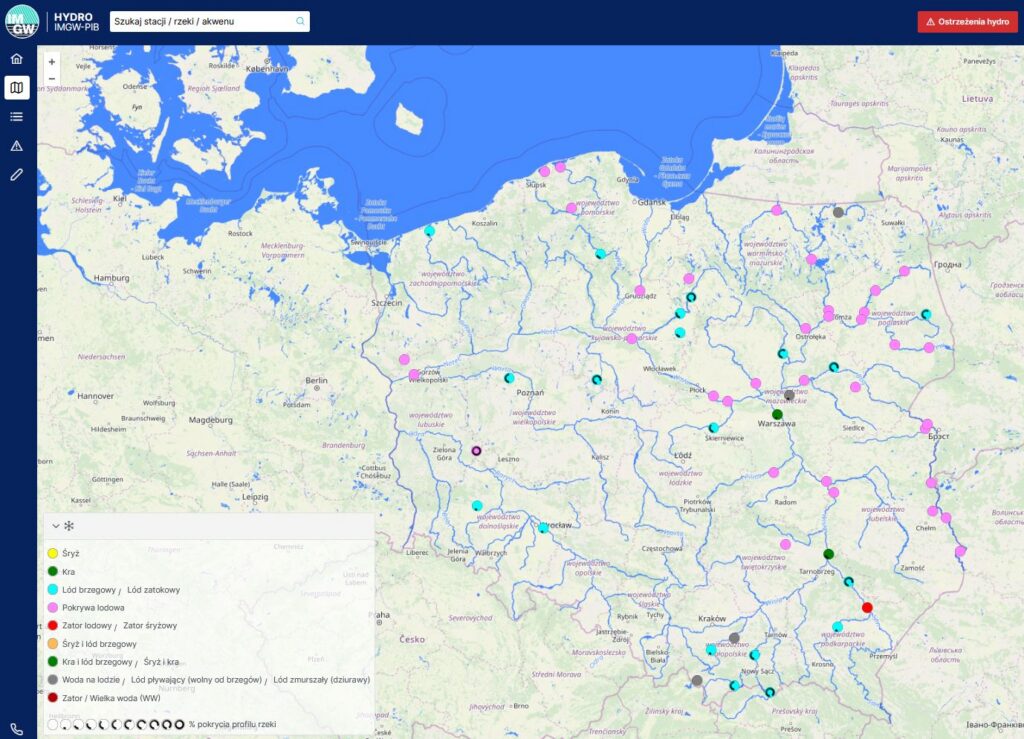Select the map view sidebar icon

16,88
